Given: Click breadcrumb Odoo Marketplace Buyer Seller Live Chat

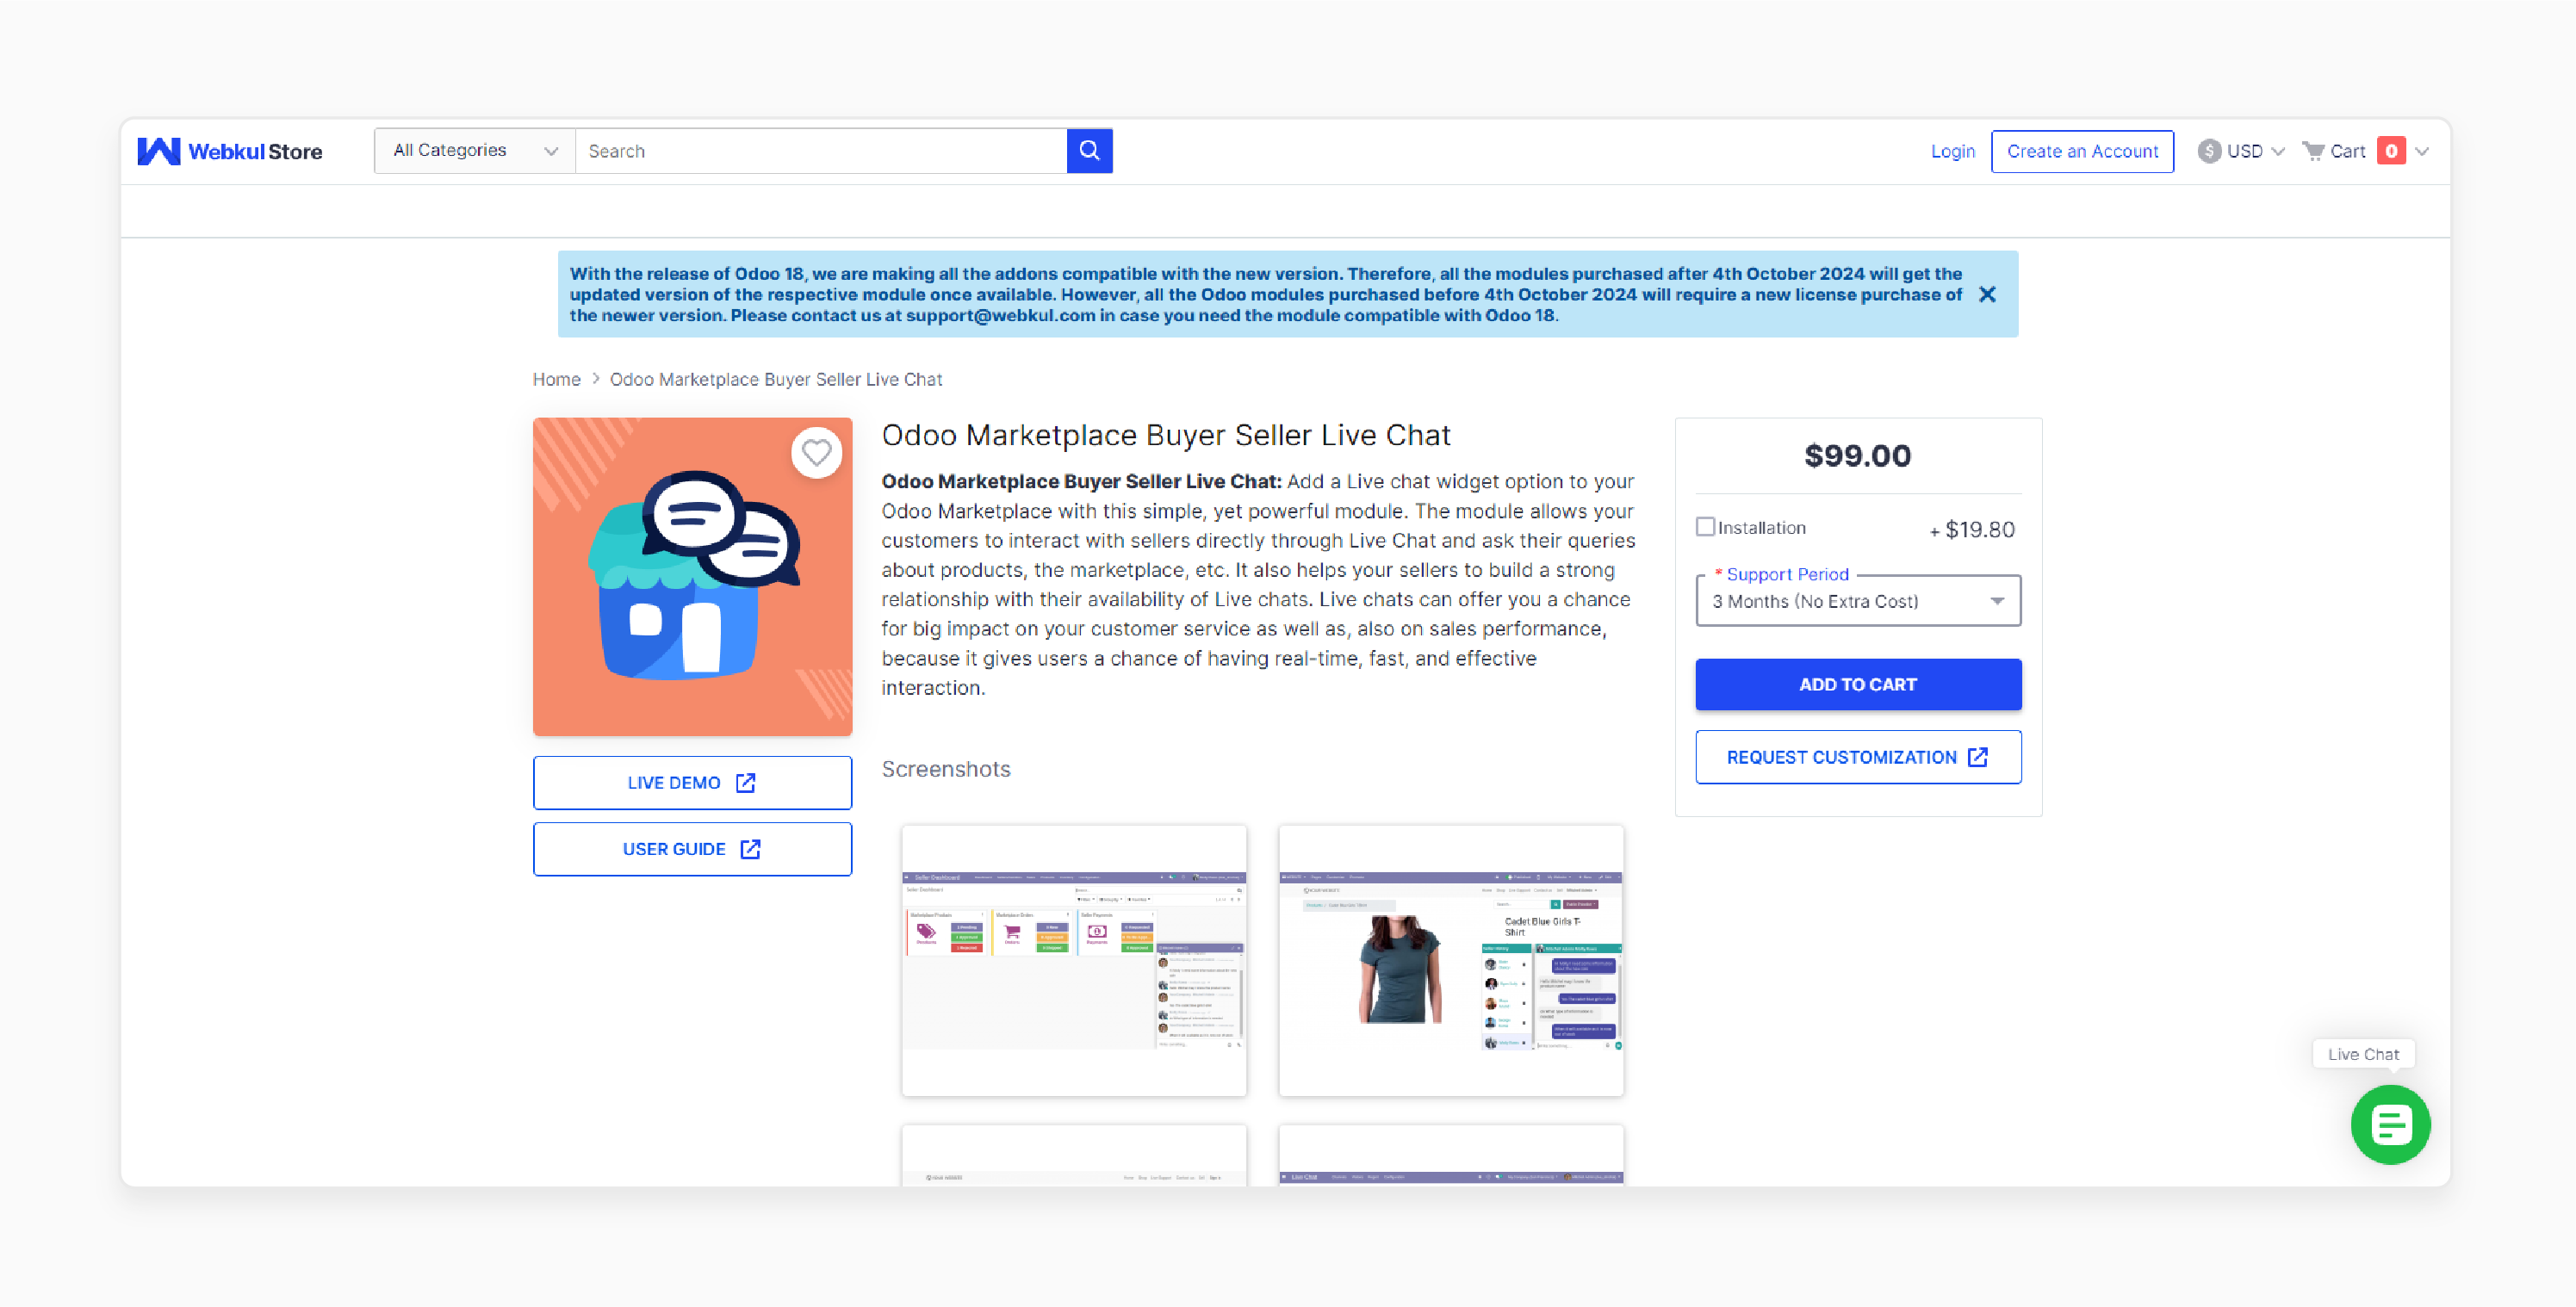Looking at the screenshot, I should point(776,379).
